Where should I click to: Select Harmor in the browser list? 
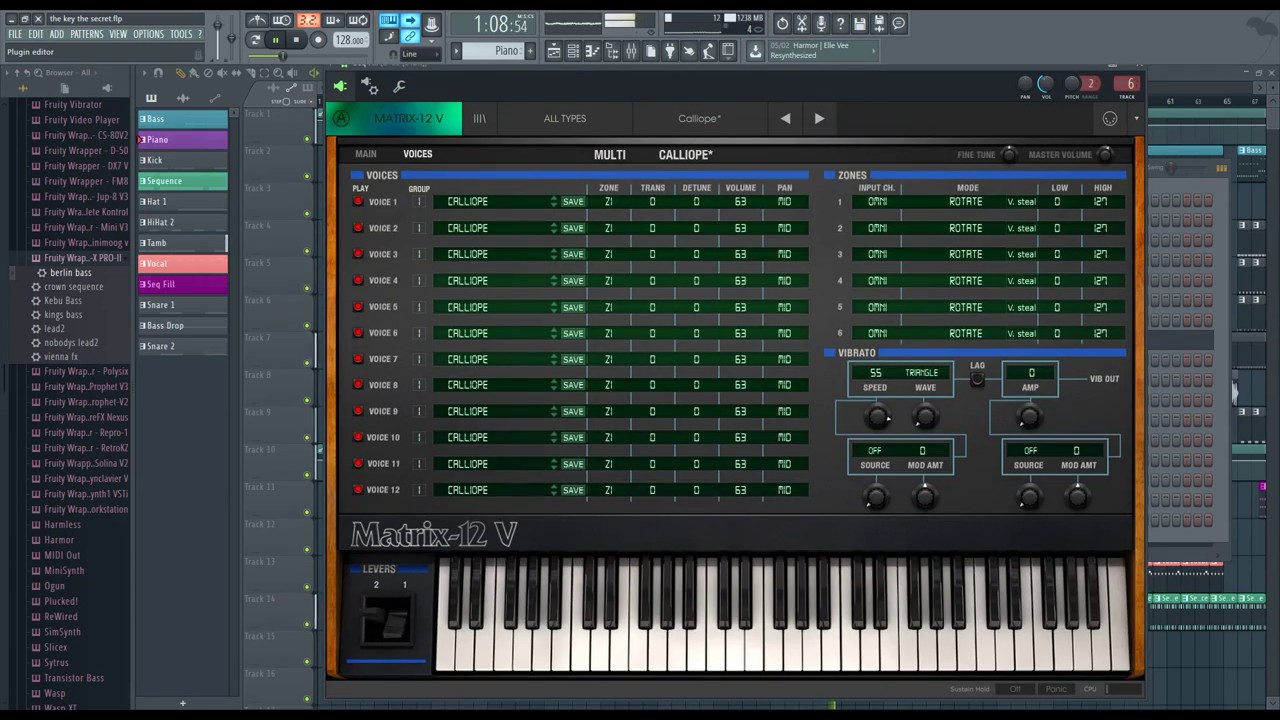tap(59, 540)
